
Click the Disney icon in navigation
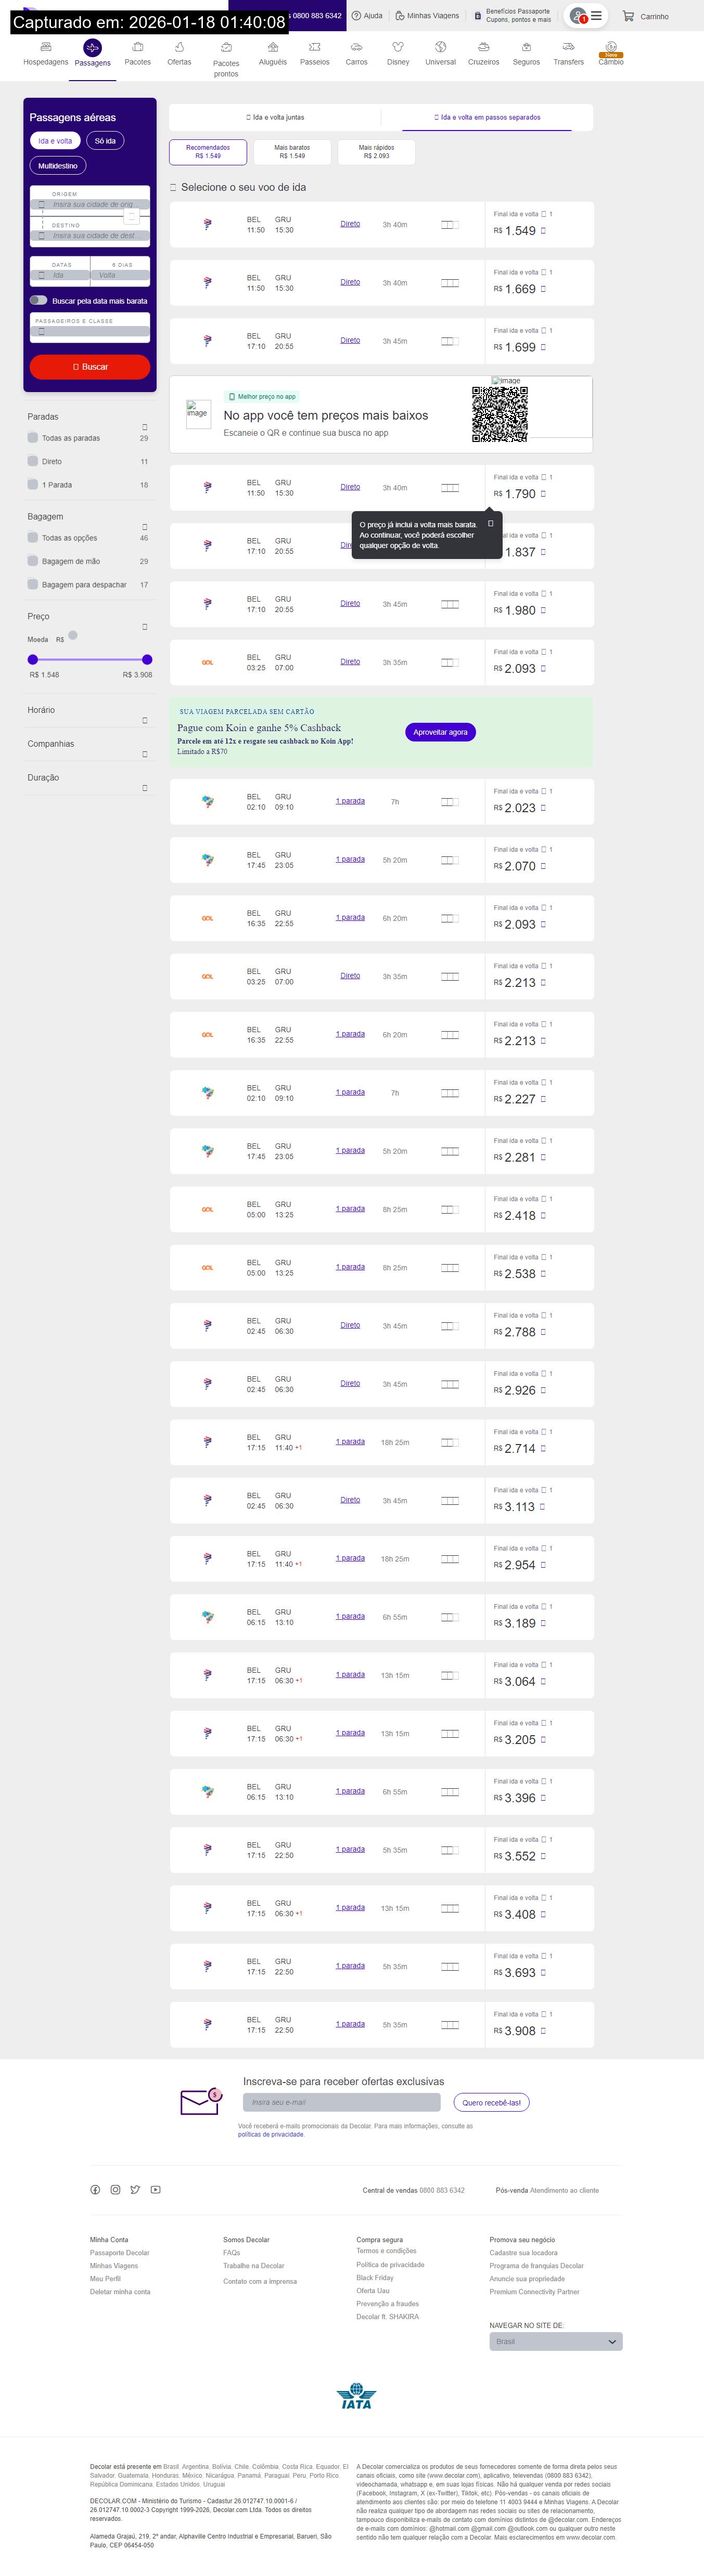[398, 47]
